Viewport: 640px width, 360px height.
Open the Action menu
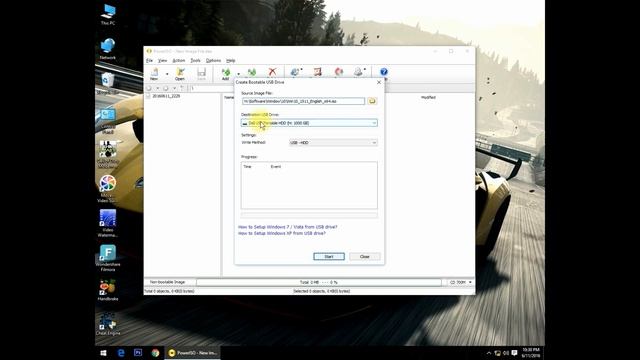click(x=178, y=60)
